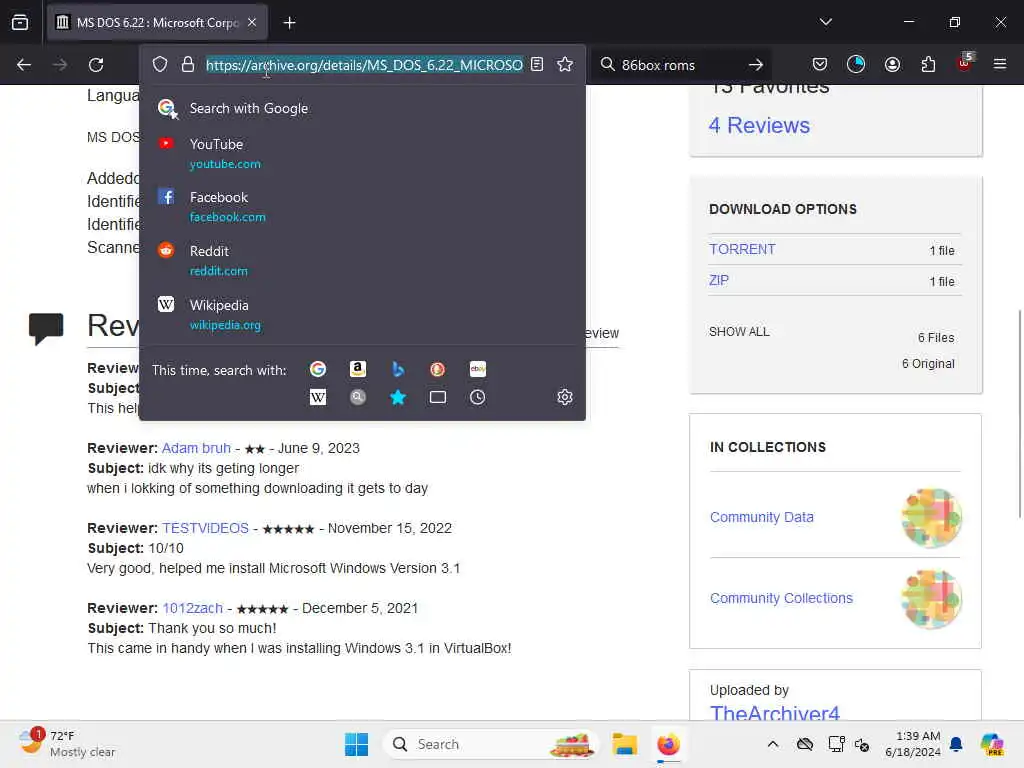Open the notifications bell
The image size is (1024, 768).
(x=956, y=744)
